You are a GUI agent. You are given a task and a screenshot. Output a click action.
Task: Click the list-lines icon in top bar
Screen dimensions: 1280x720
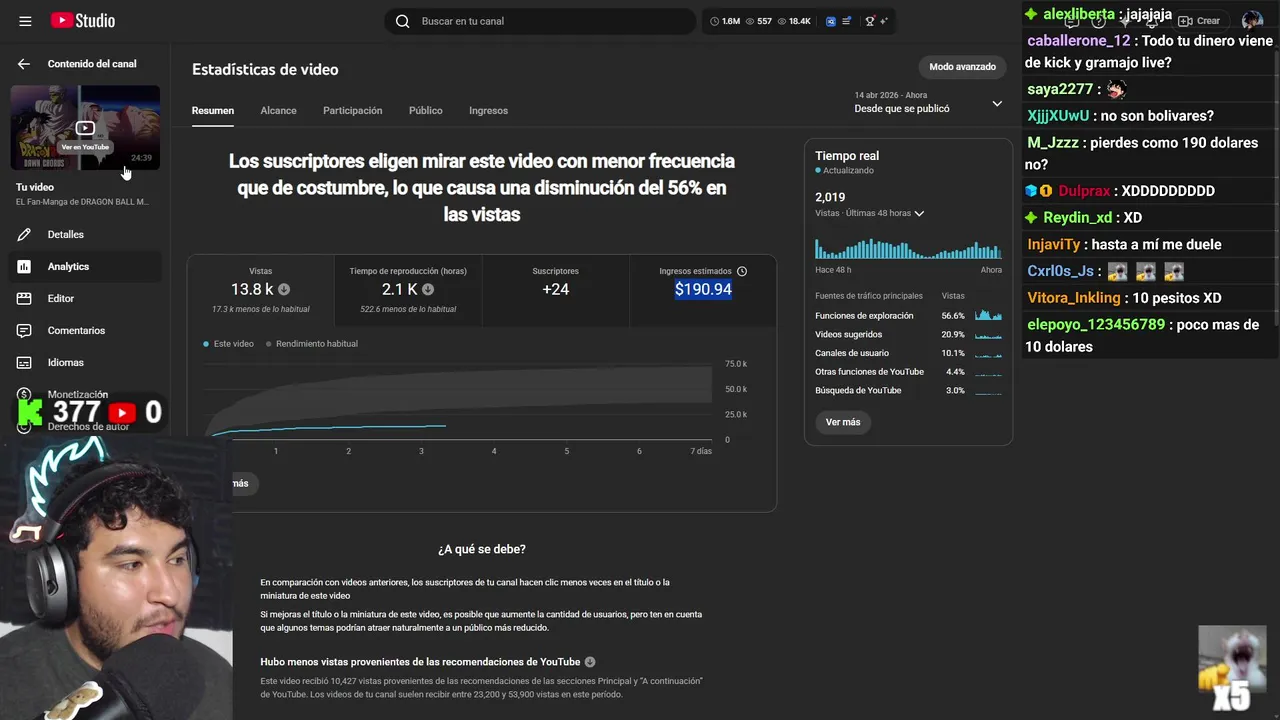click(x=848, y=21)
